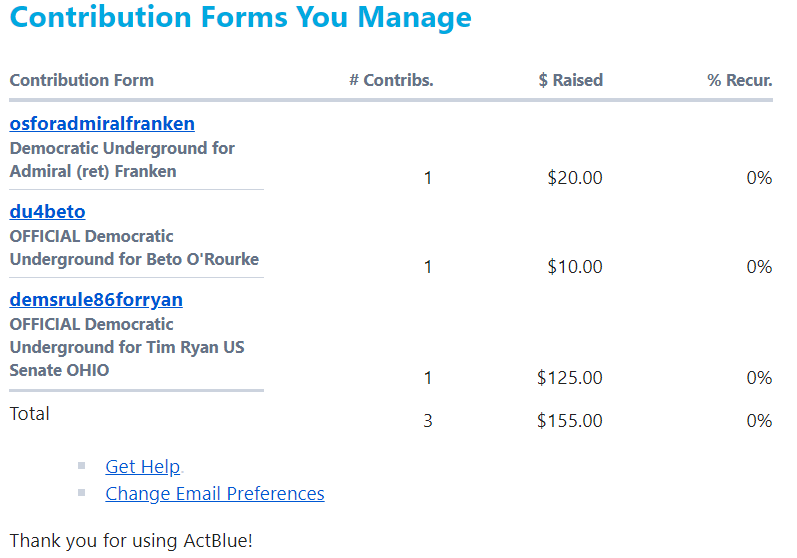
Task: Select the $125.00 raised amount
Action: (570, 378)
